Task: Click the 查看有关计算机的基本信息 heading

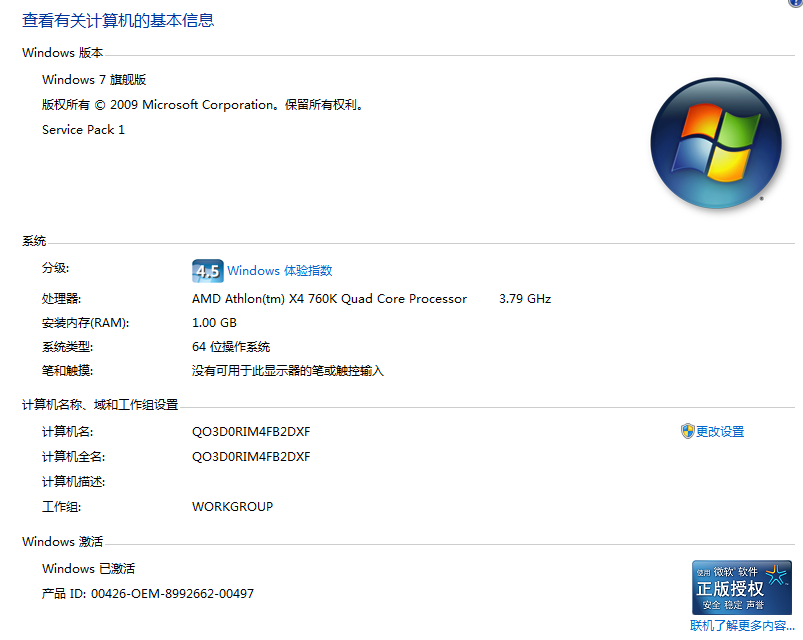Action: [118, 20]
